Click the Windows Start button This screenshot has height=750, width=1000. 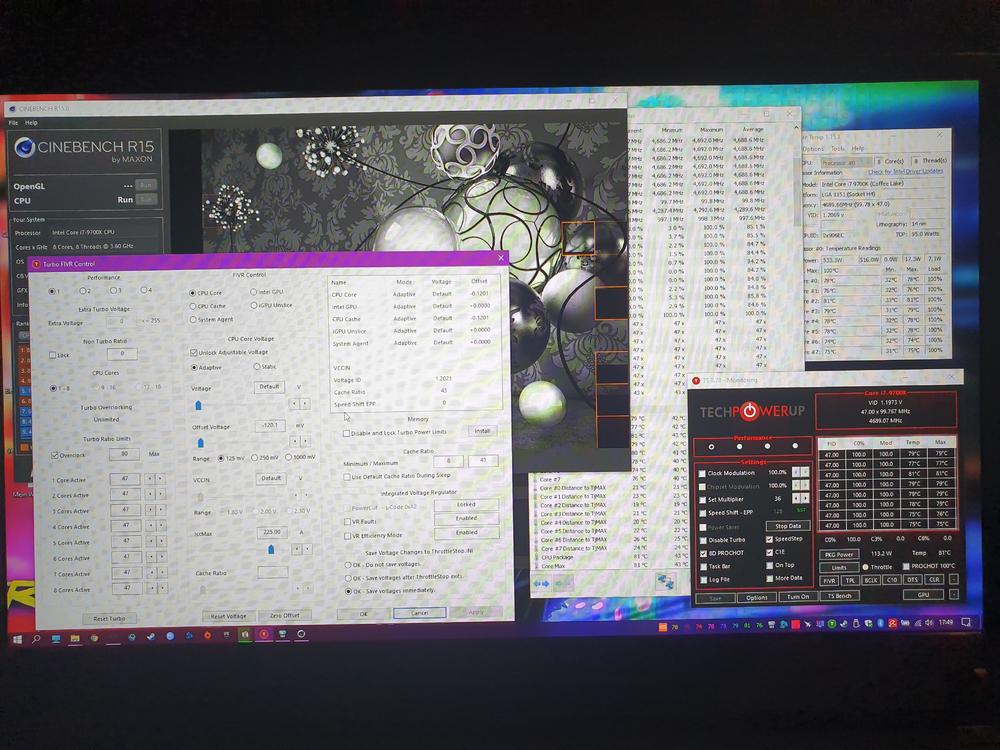click(17, 636)
